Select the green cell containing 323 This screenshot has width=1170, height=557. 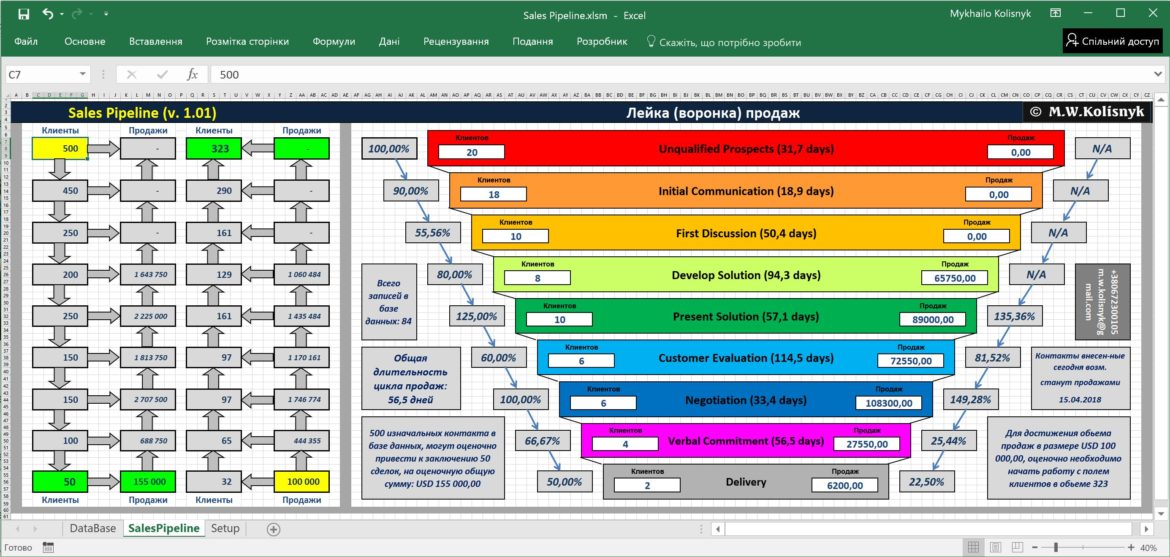pyautogui.click(x=214, y=149)
